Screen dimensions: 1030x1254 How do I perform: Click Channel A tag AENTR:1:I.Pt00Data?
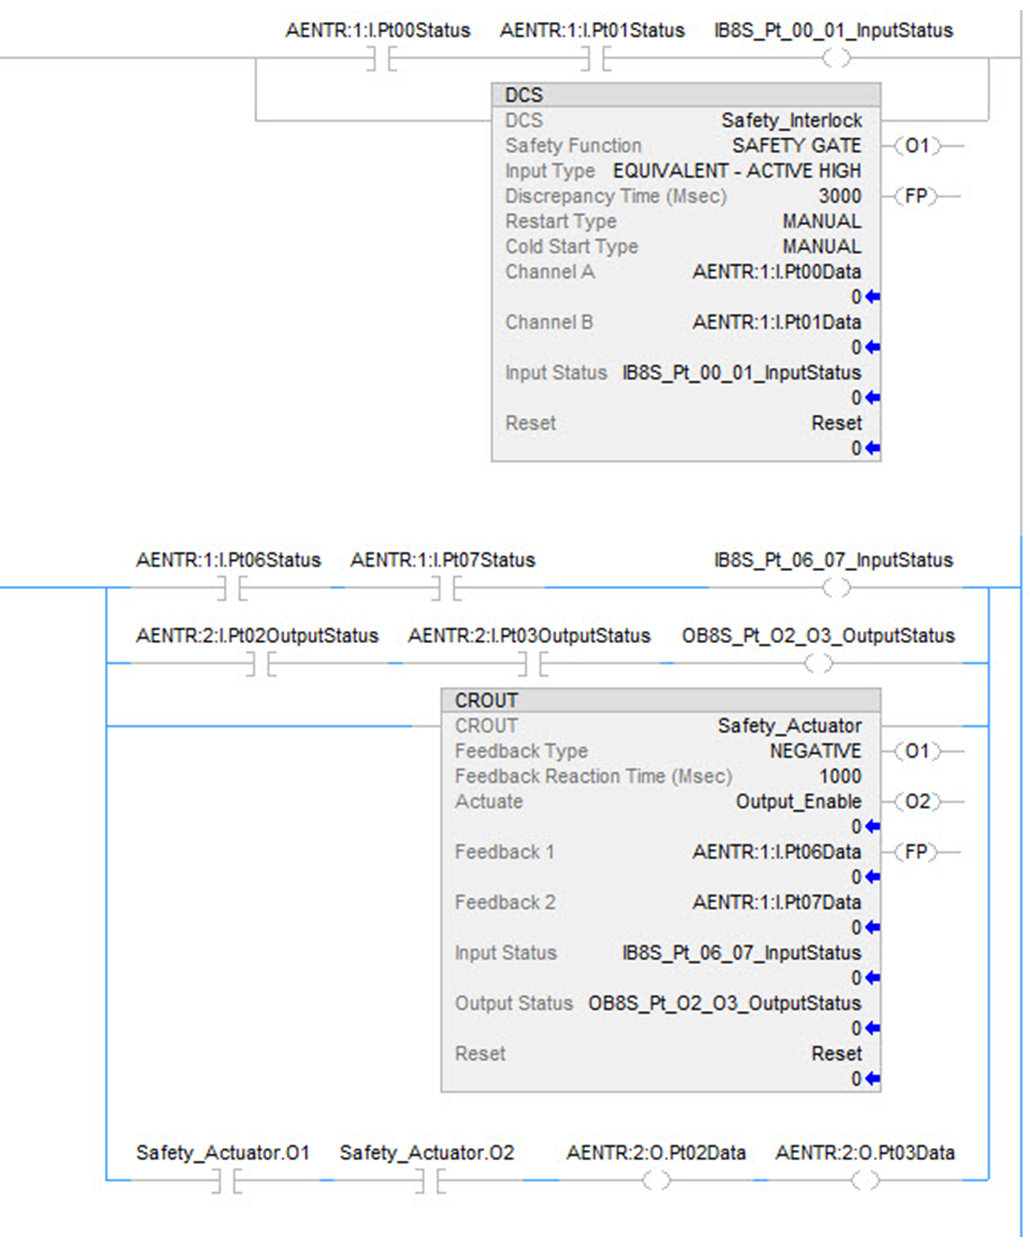coord(776,272)
